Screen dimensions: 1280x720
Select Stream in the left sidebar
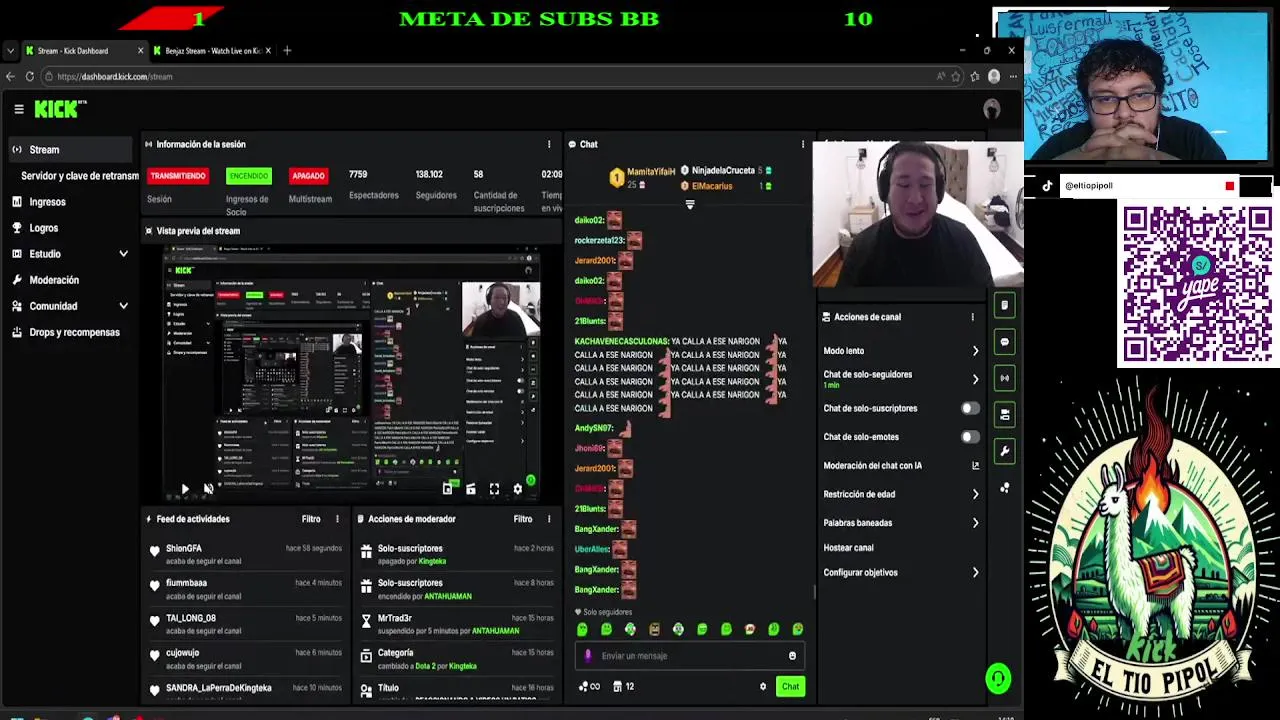pyautogui.click(x=70, y=150)
